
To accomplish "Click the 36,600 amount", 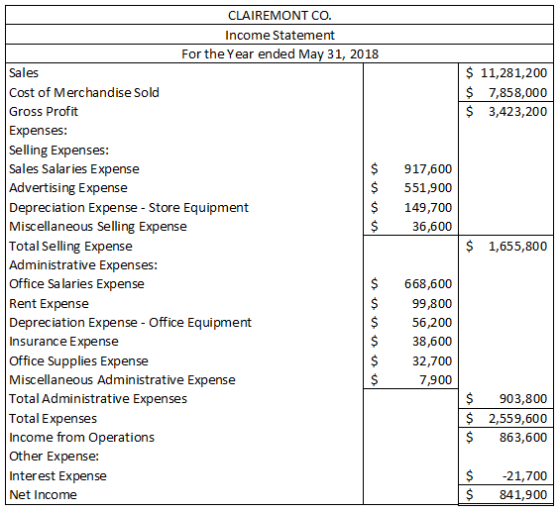I will tap(432, 226).
